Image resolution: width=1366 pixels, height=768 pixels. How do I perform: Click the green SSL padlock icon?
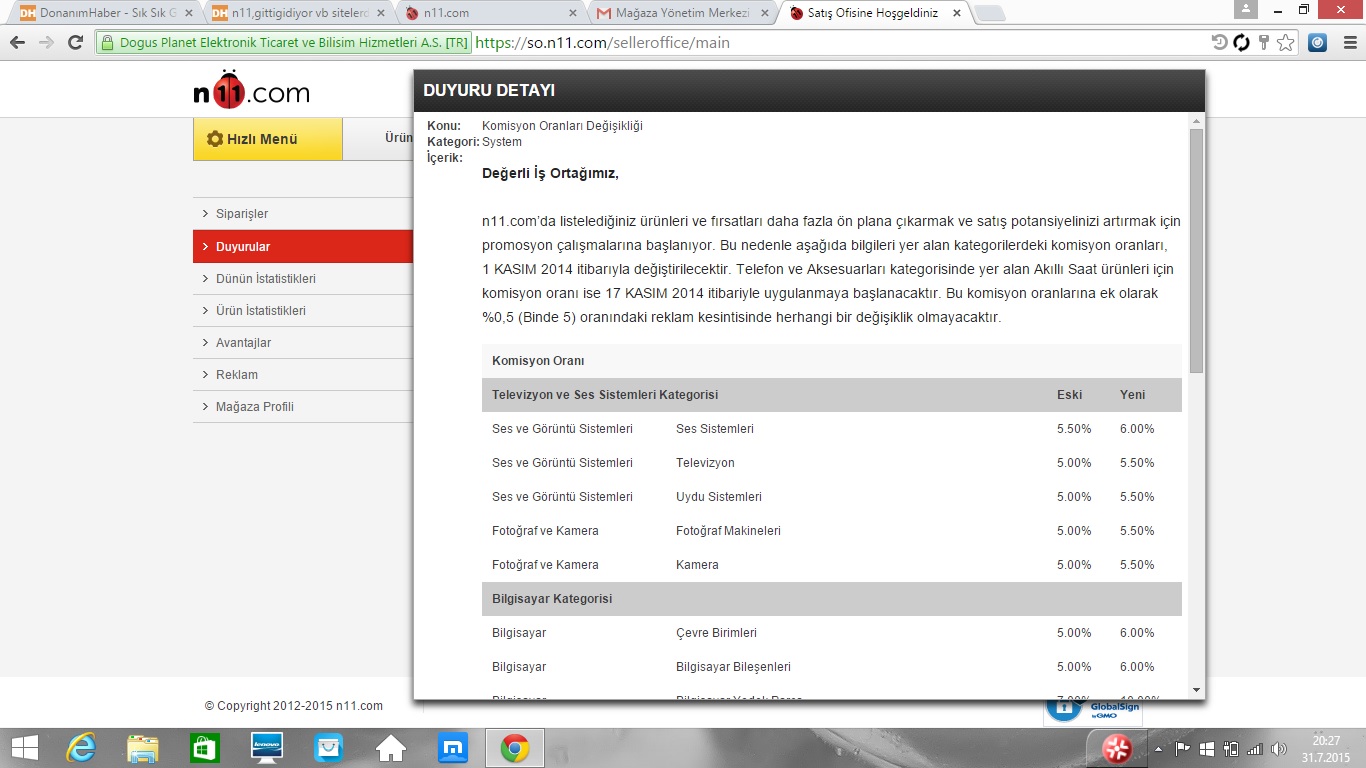[x=108, y=43]
